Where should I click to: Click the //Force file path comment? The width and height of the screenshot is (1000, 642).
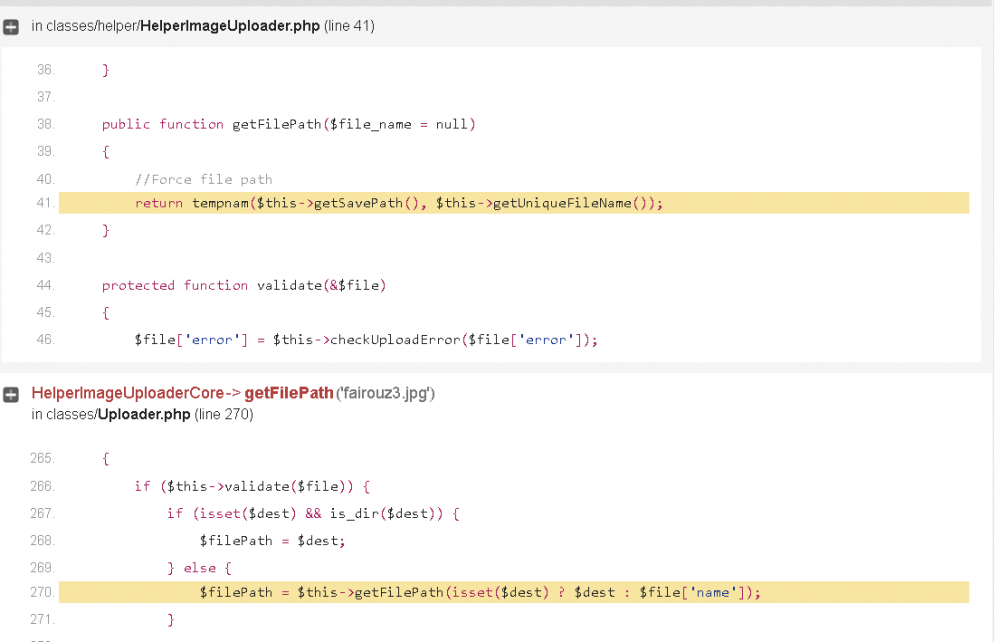203,180
